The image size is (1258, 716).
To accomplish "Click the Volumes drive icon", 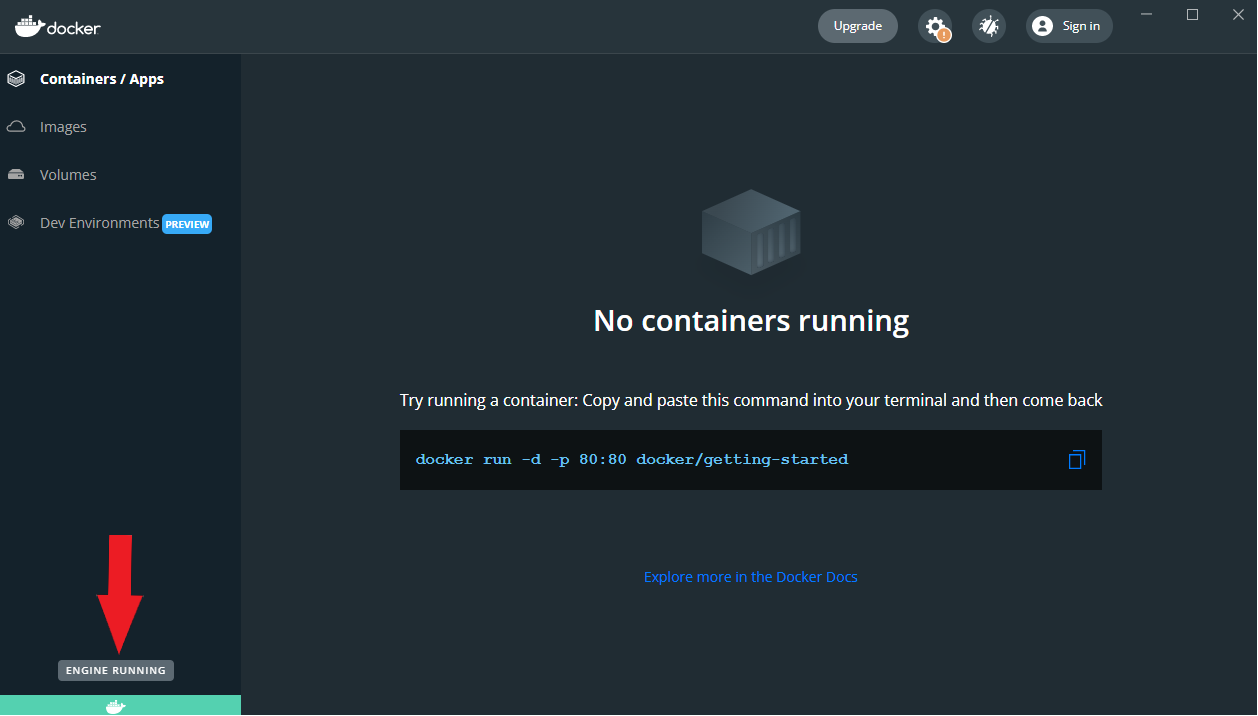I will click(x=16, y=175).
